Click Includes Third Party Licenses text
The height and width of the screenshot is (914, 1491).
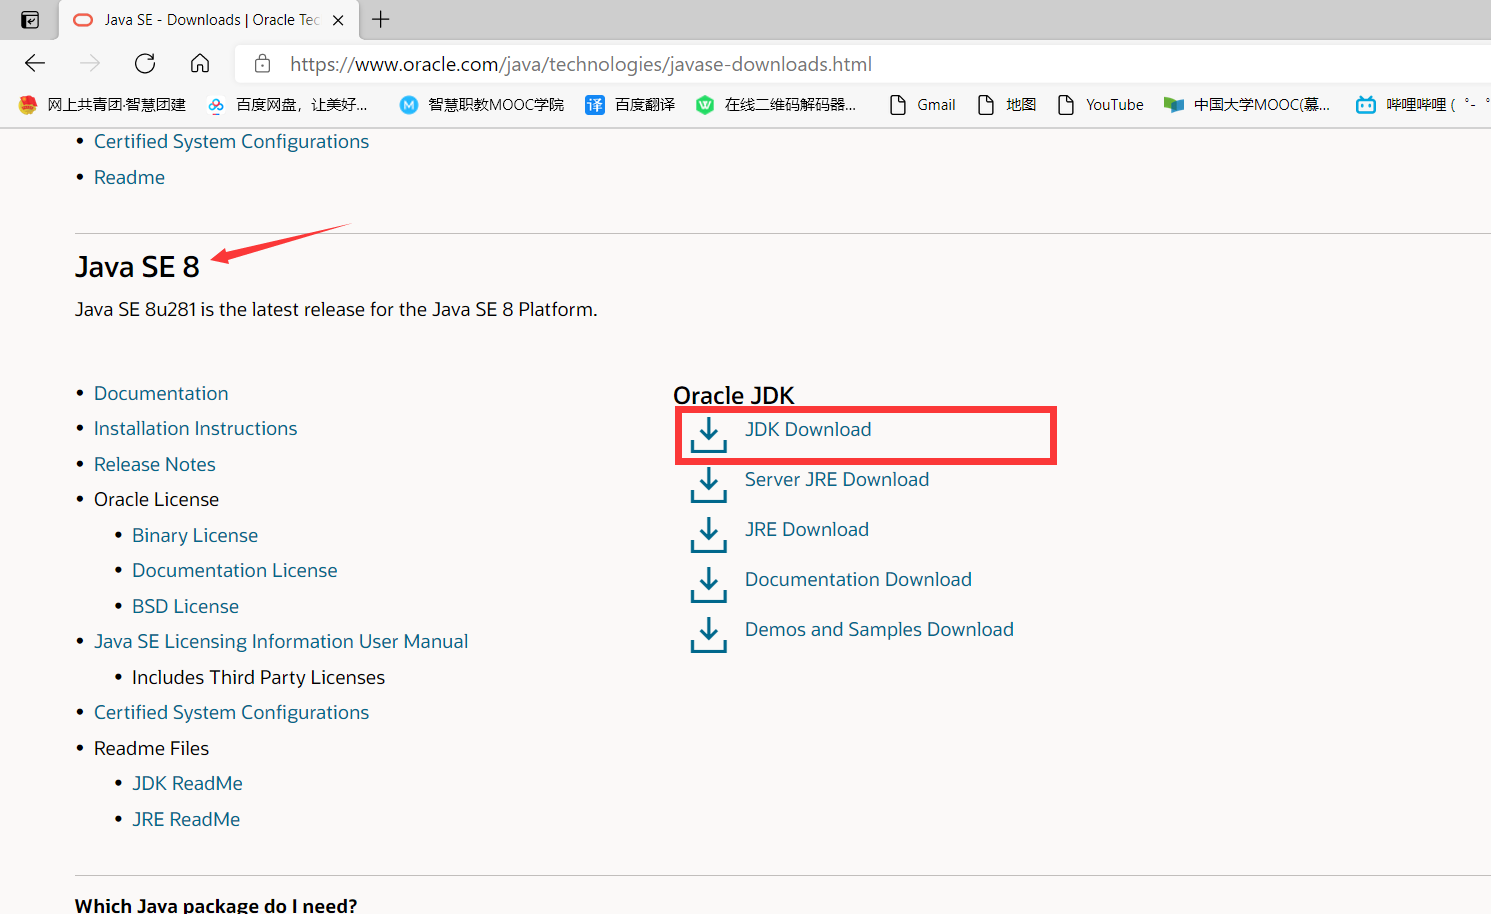pyautogui.click(x=258, y=677)
